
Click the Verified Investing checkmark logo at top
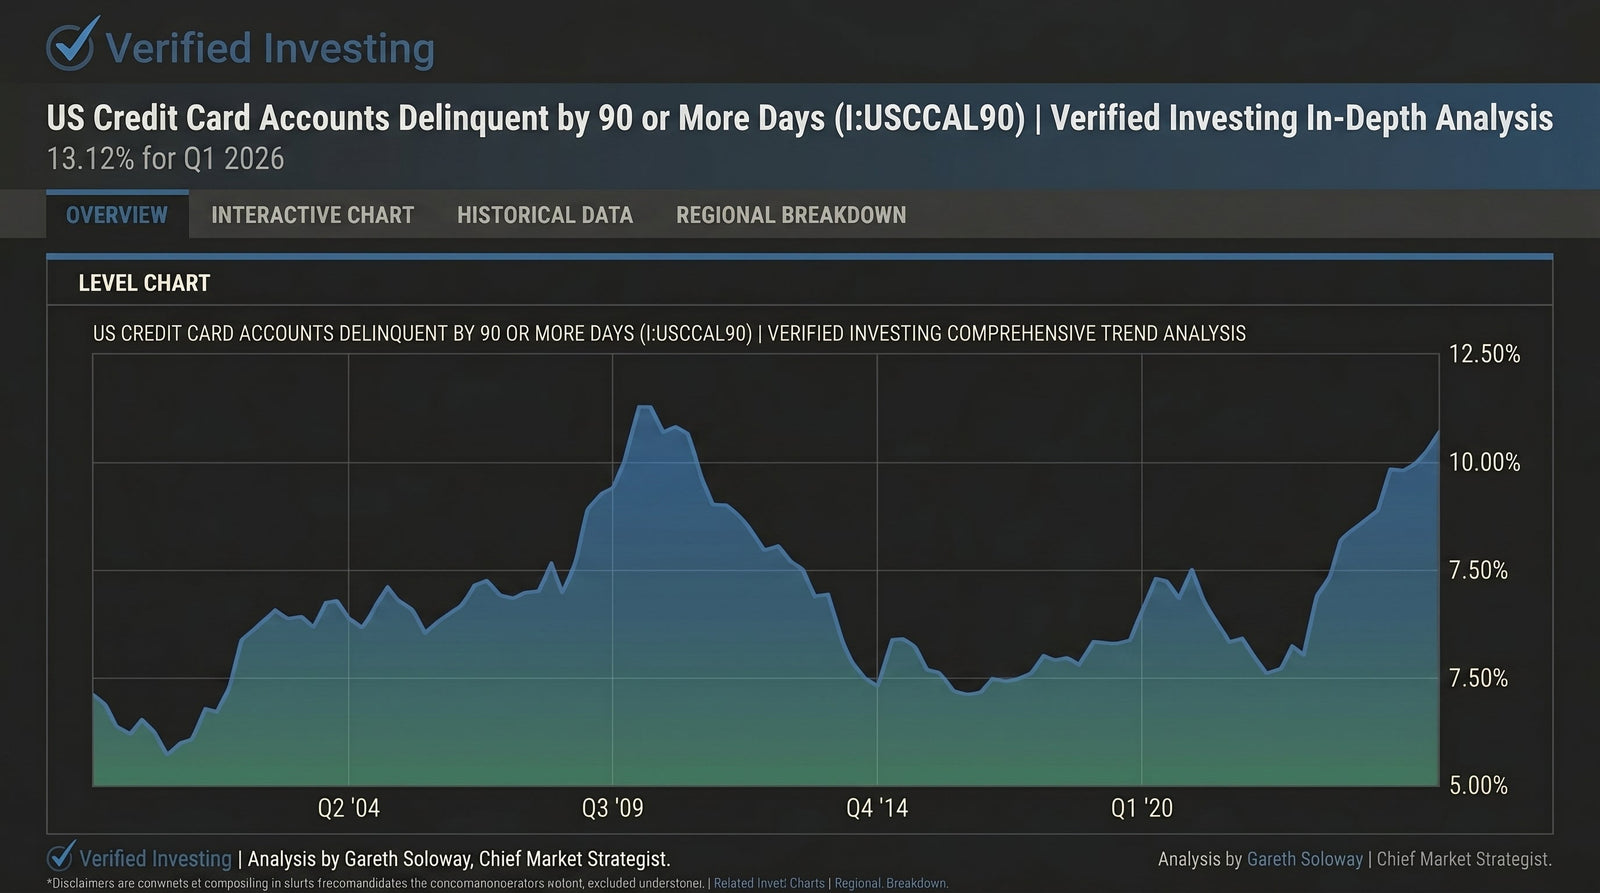tap(71, 45)
